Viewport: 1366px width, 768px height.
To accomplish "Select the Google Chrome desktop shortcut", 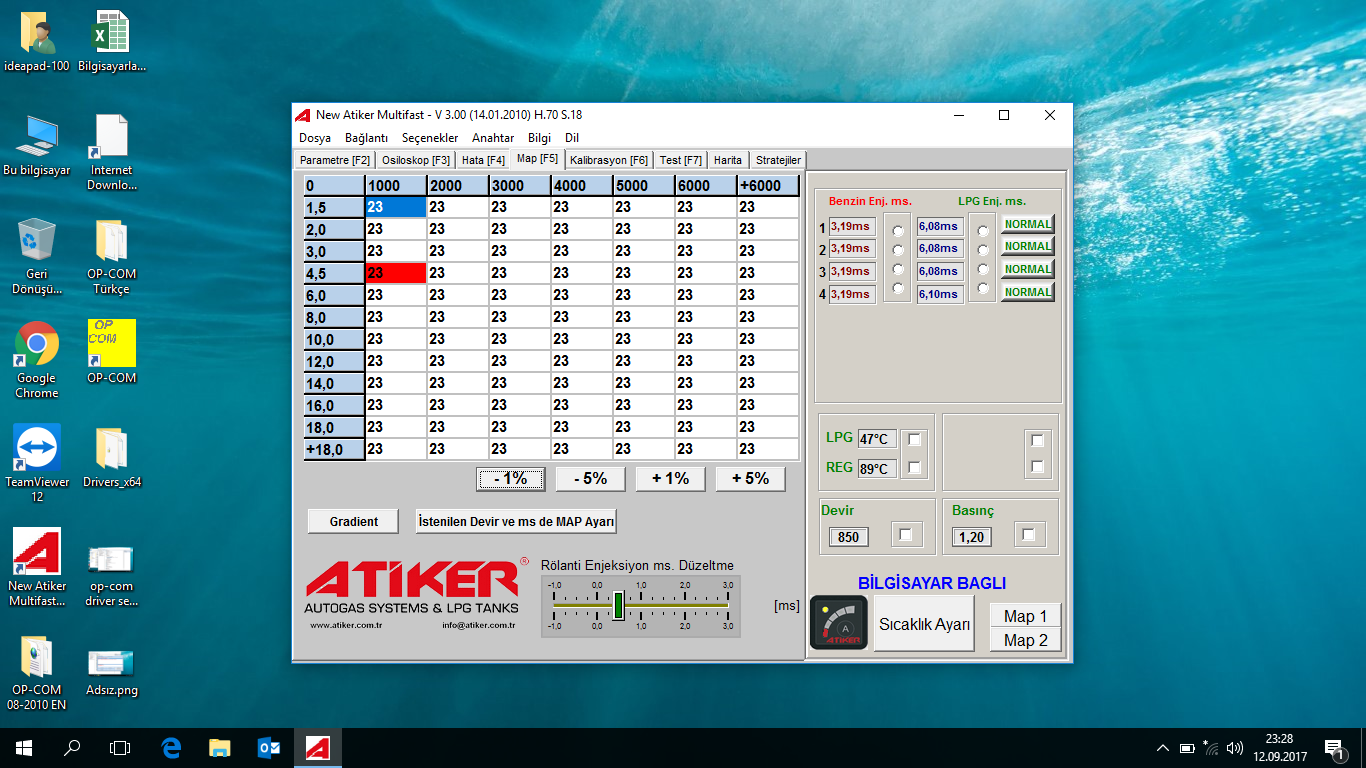I will (37, 344).
